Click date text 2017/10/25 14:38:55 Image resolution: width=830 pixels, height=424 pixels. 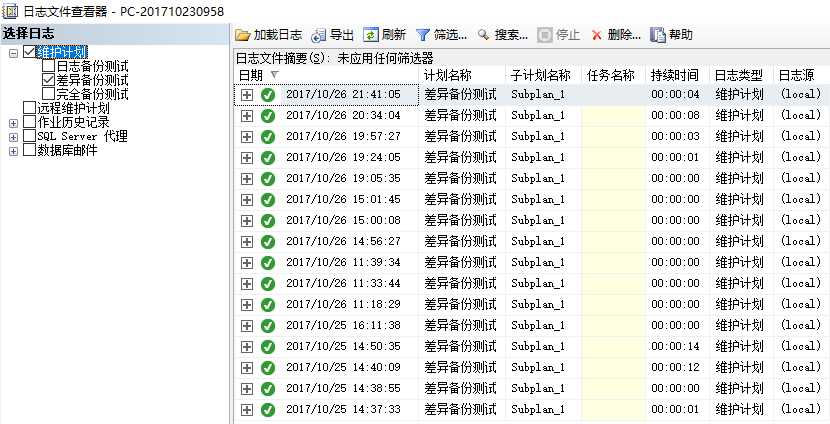(x=344, y=388)
